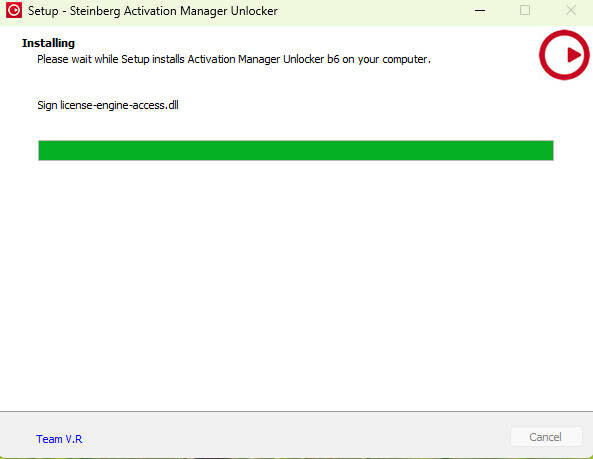Screen dimensions: 593x459
Task: Click the play triangle inside the red logo
Action: coord(574,55)
